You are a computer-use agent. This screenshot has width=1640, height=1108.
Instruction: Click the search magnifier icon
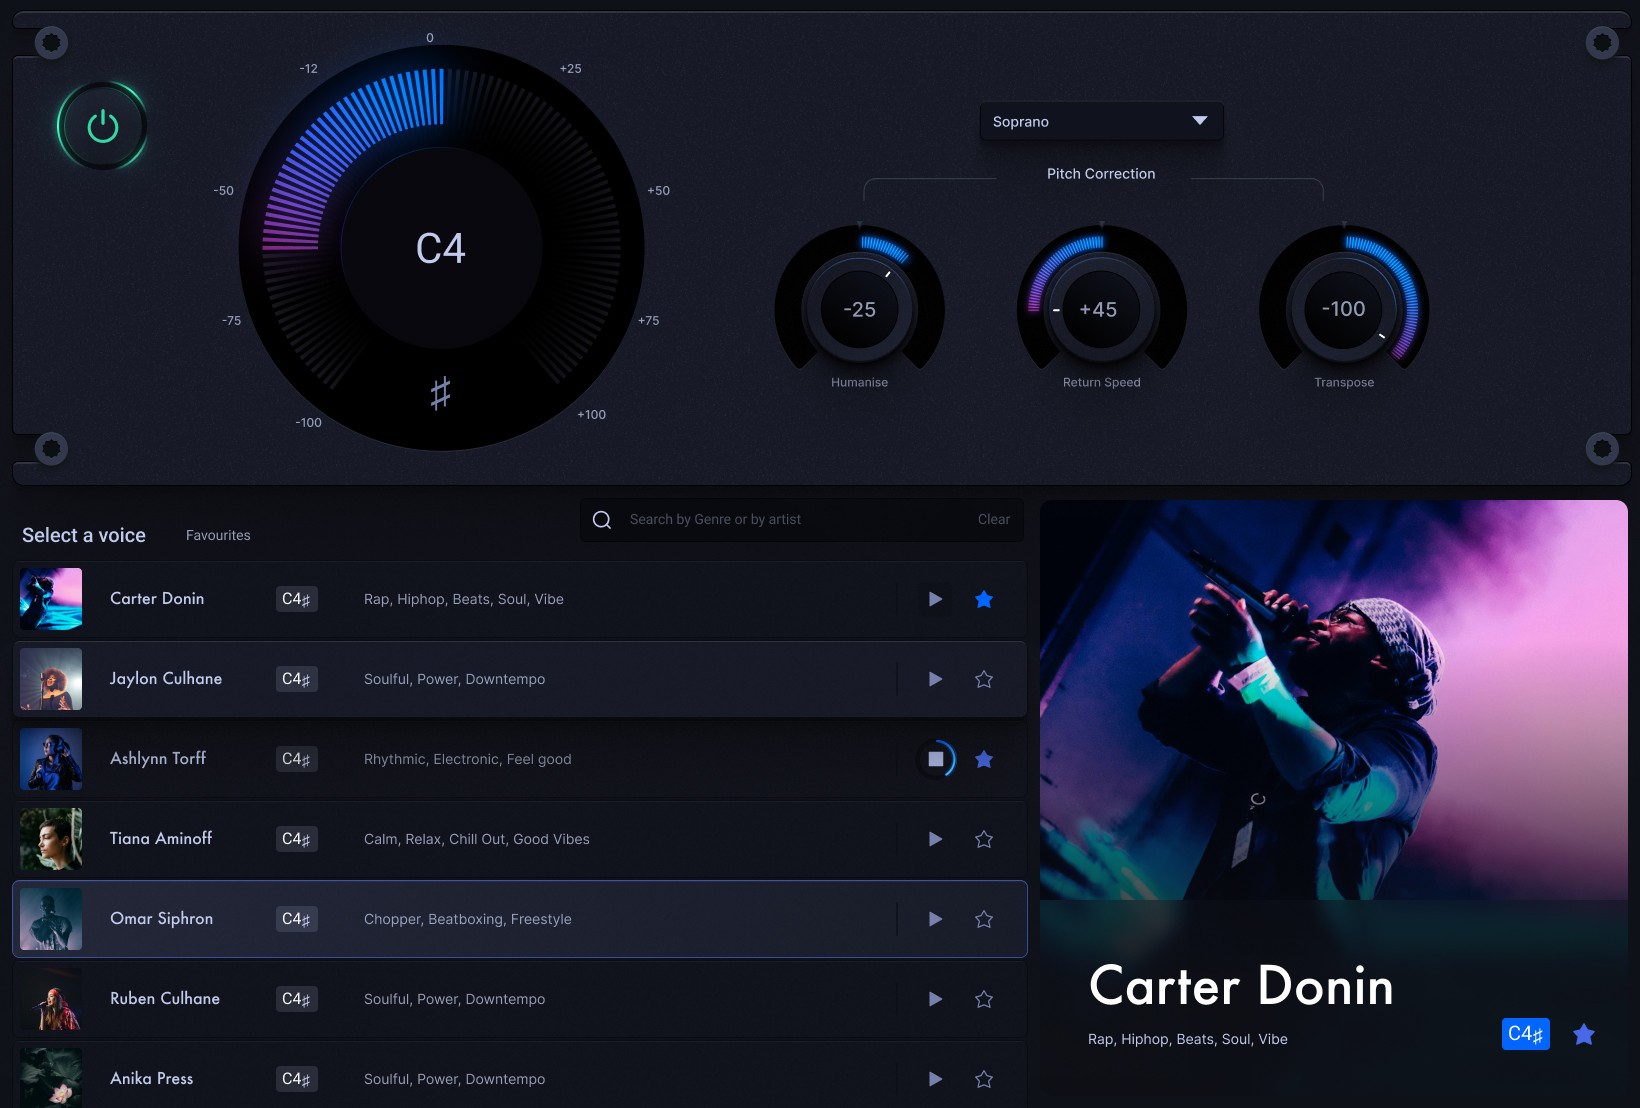[601, 519]
